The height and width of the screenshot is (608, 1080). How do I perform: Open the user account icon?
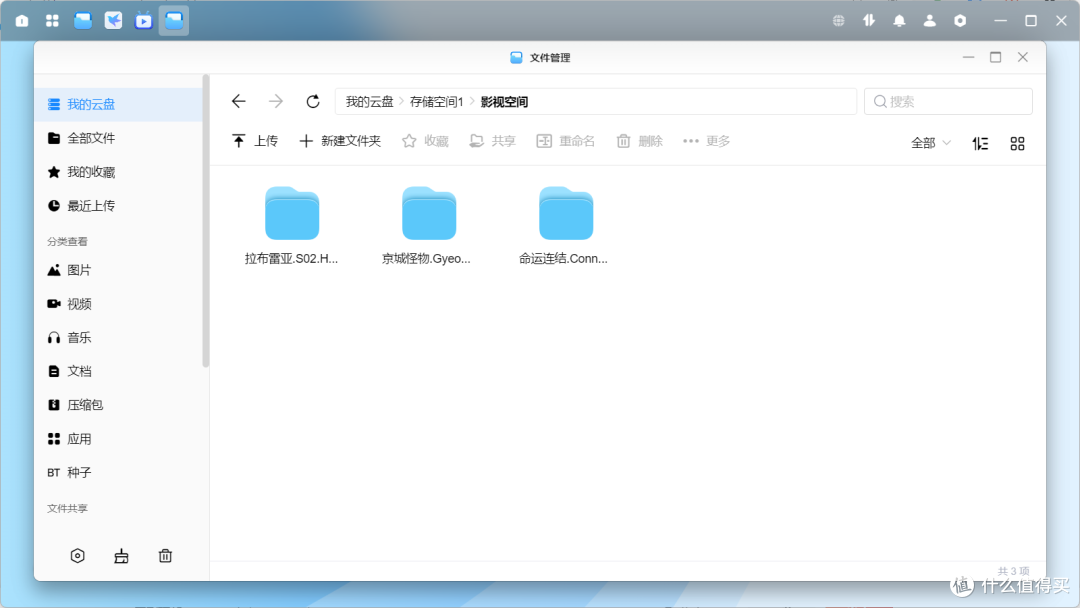click(929, 21)
